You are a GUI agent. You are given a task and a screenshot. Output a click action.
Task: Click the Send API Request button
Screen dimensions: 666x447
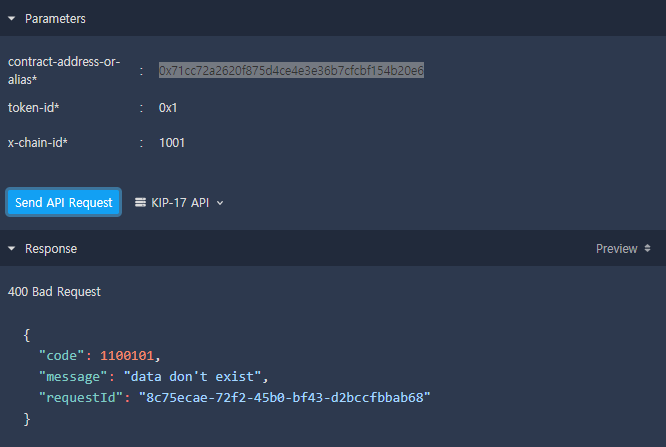[x=64, y=202]
